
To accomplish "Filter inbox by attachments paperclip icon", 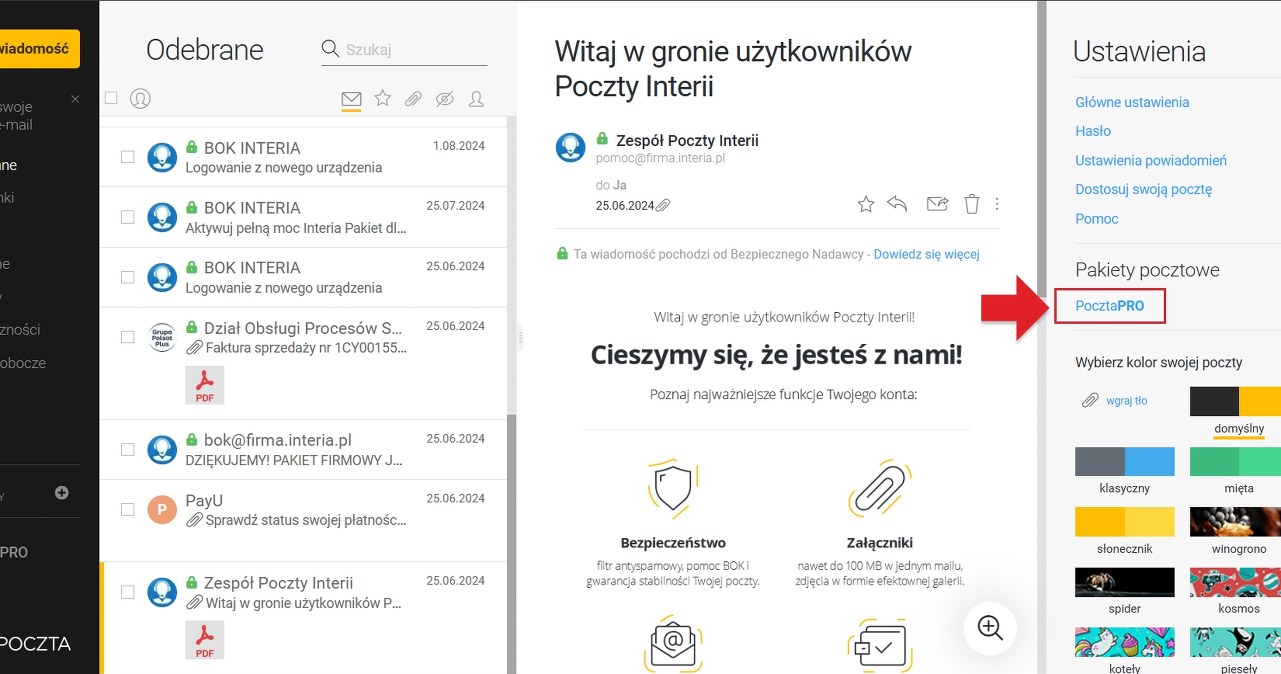I will [x=413, y=98].
